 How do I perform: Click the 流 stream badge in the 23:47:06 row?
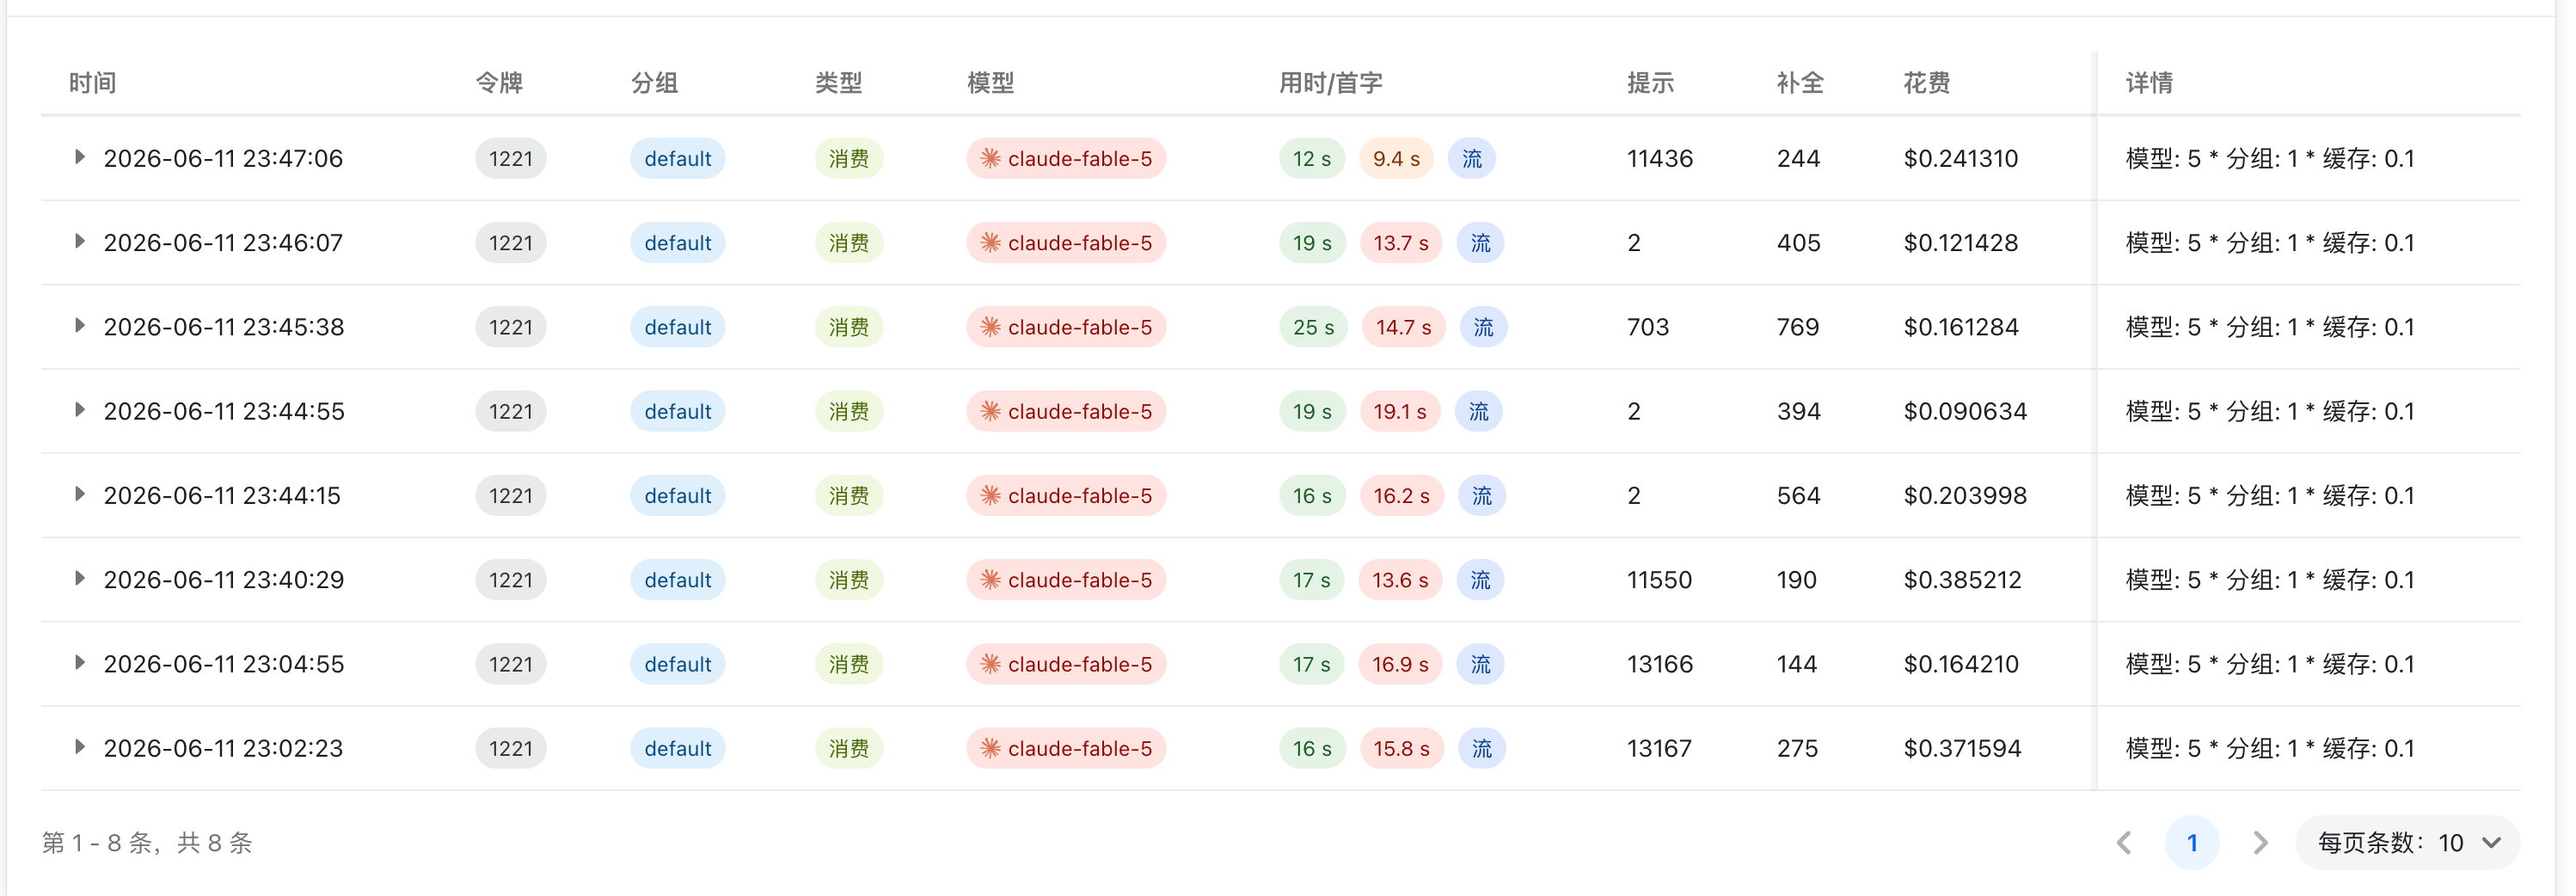[1472, 158]
